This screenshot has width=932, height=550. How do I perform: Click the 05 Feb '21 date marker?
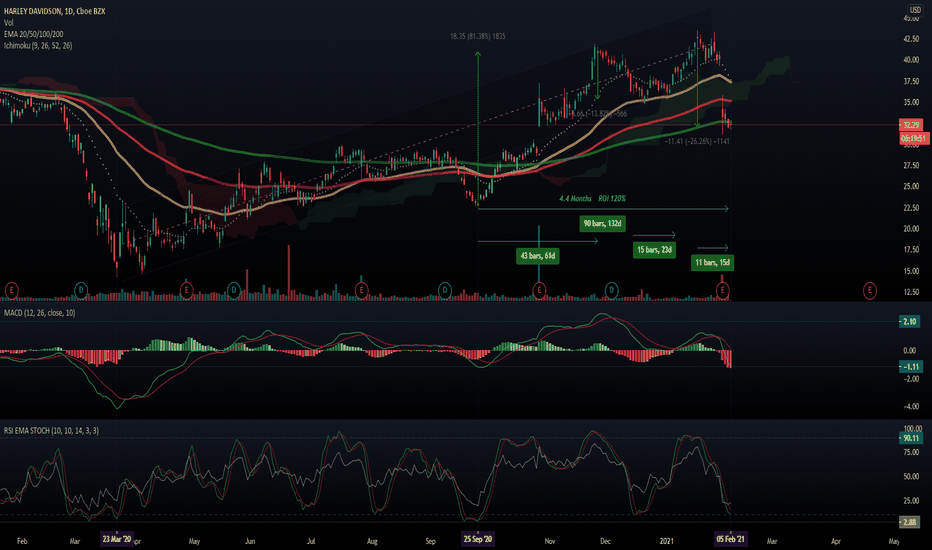(x=731, y=539)
